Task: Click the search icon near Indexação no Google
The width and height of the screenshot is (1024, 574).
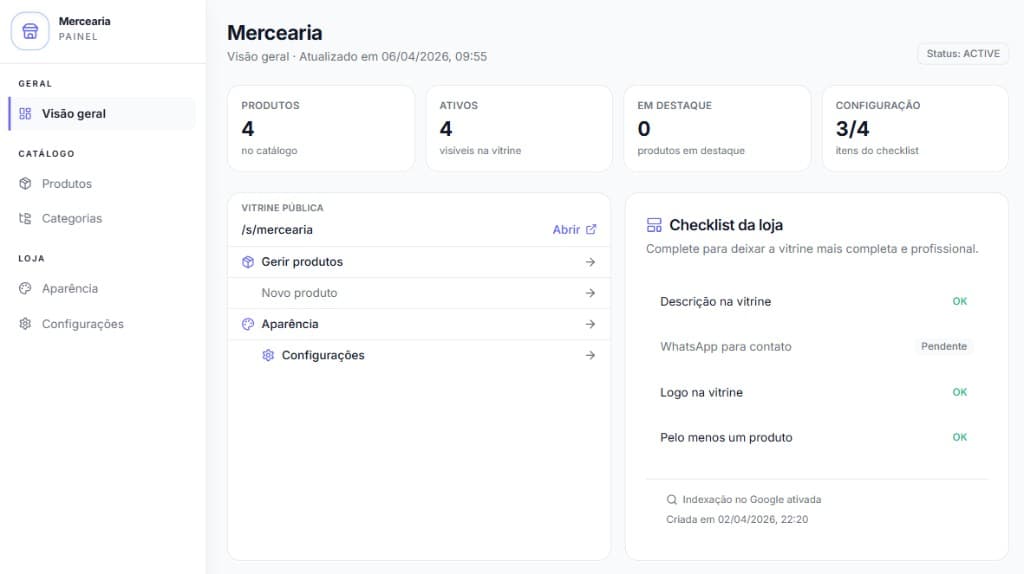Action: coord(672,499)
